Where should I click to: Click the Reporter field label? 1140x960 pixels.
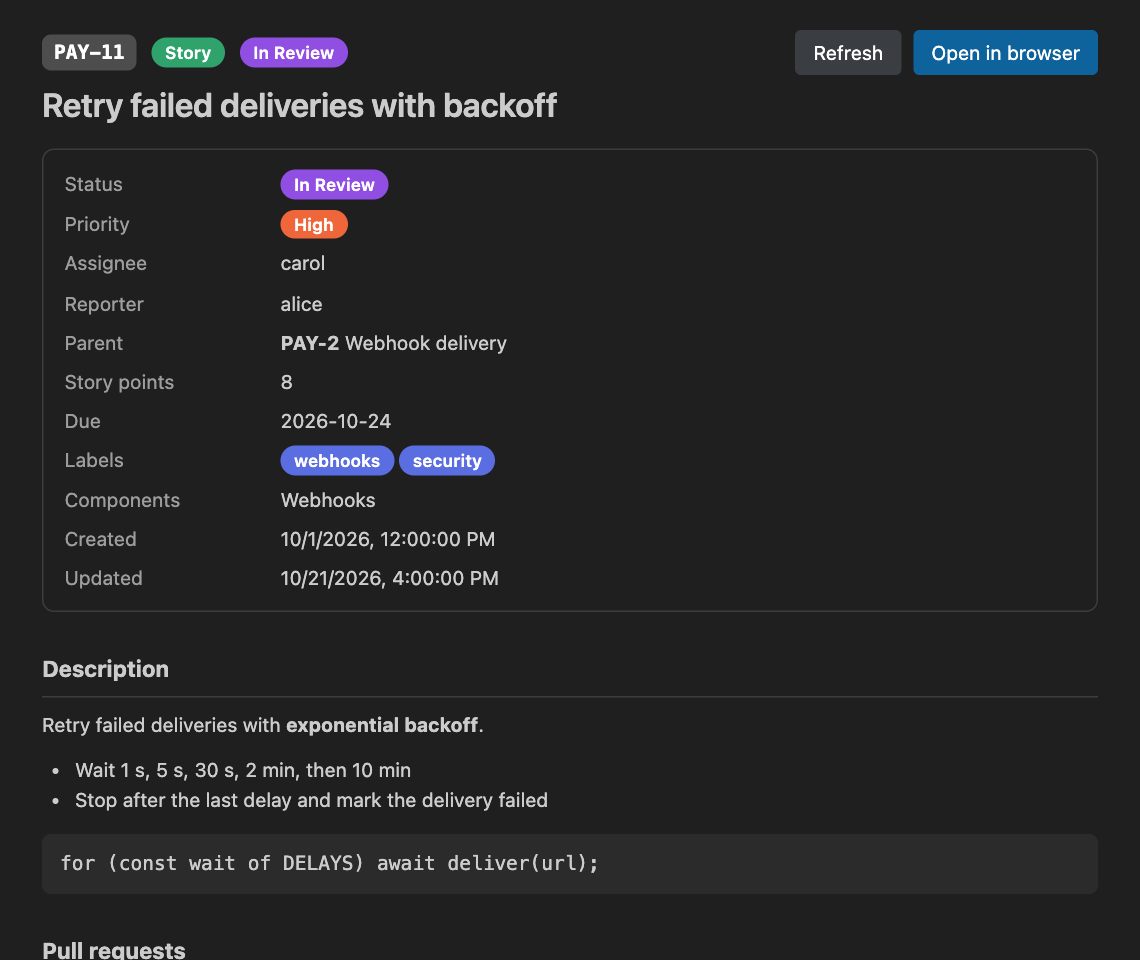(104, 304)
